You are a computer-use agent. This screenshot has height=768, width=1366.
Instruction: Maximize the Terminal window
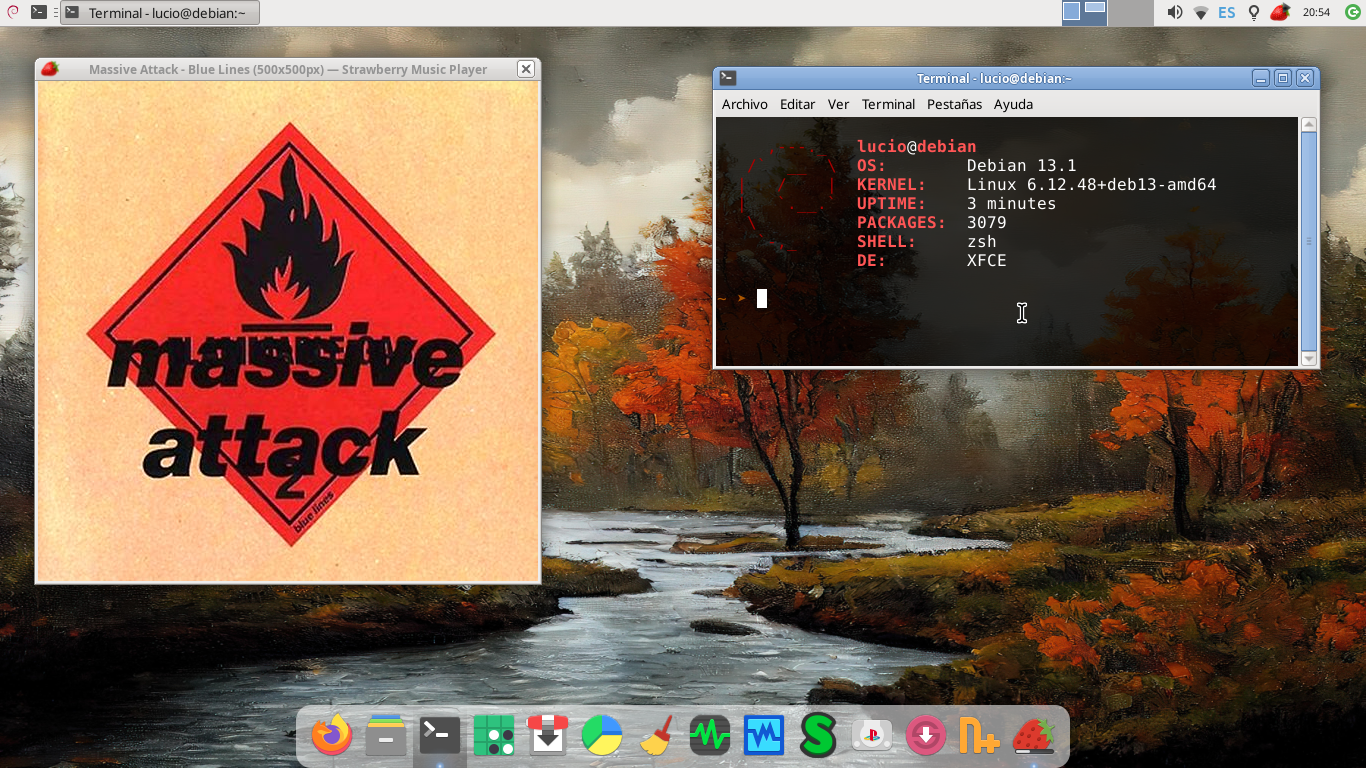[1283, 78]
